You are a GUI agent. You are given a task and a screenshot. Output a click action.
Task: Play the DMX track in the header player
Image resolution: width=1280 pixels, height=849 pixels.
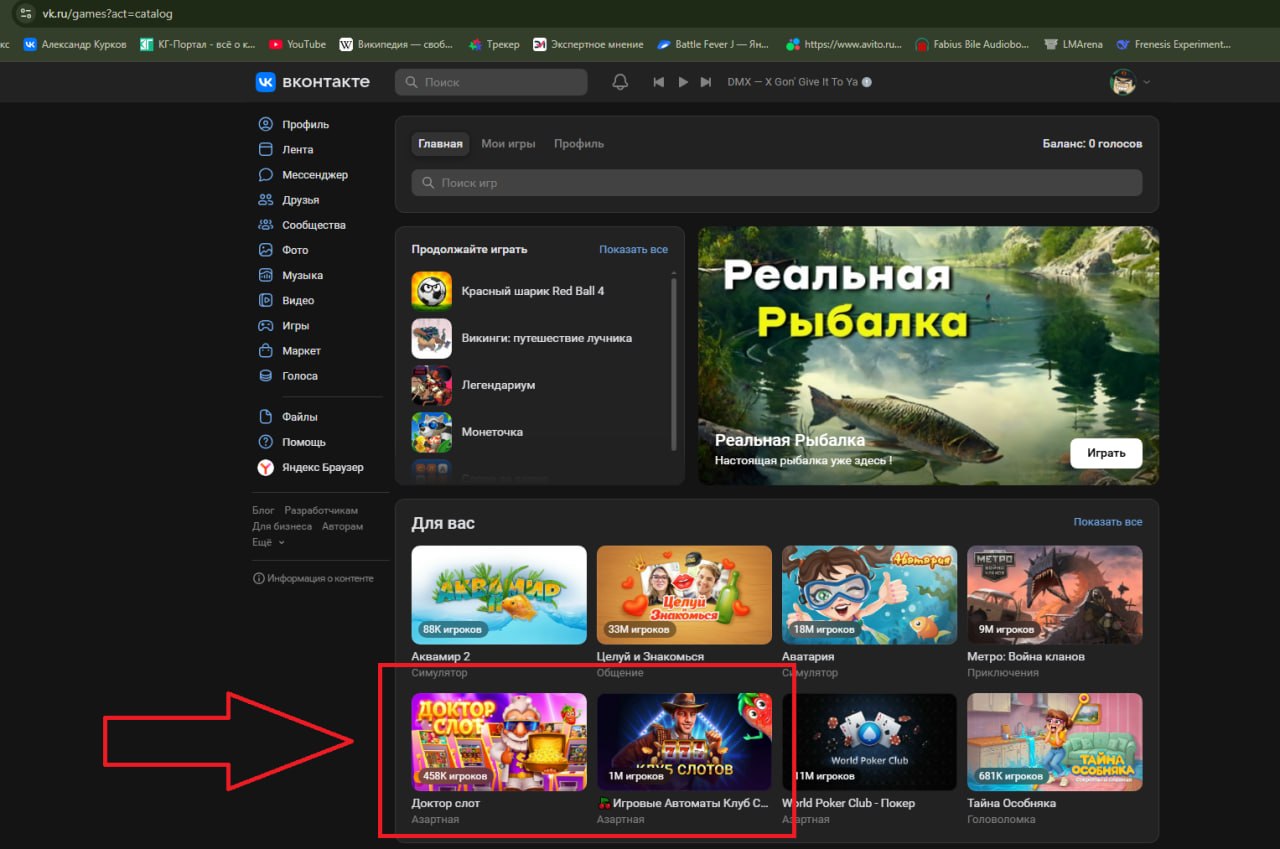[683, 82]
